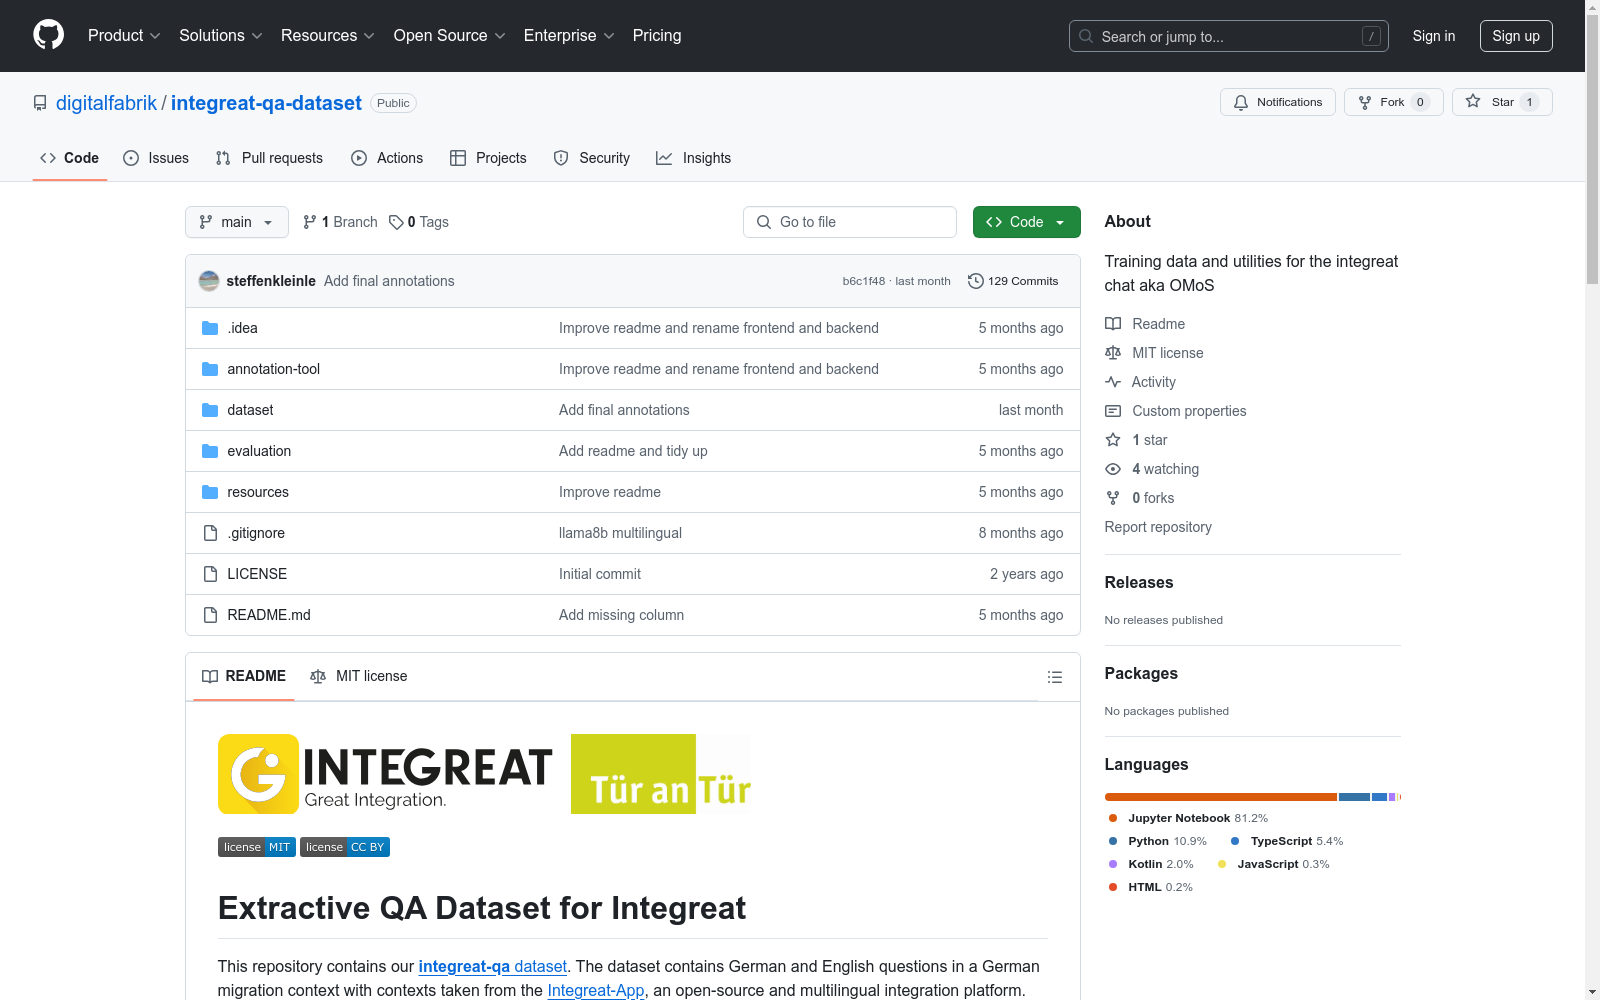
Task: Open the integreat-qa dataset link in README
Action: 493,966
